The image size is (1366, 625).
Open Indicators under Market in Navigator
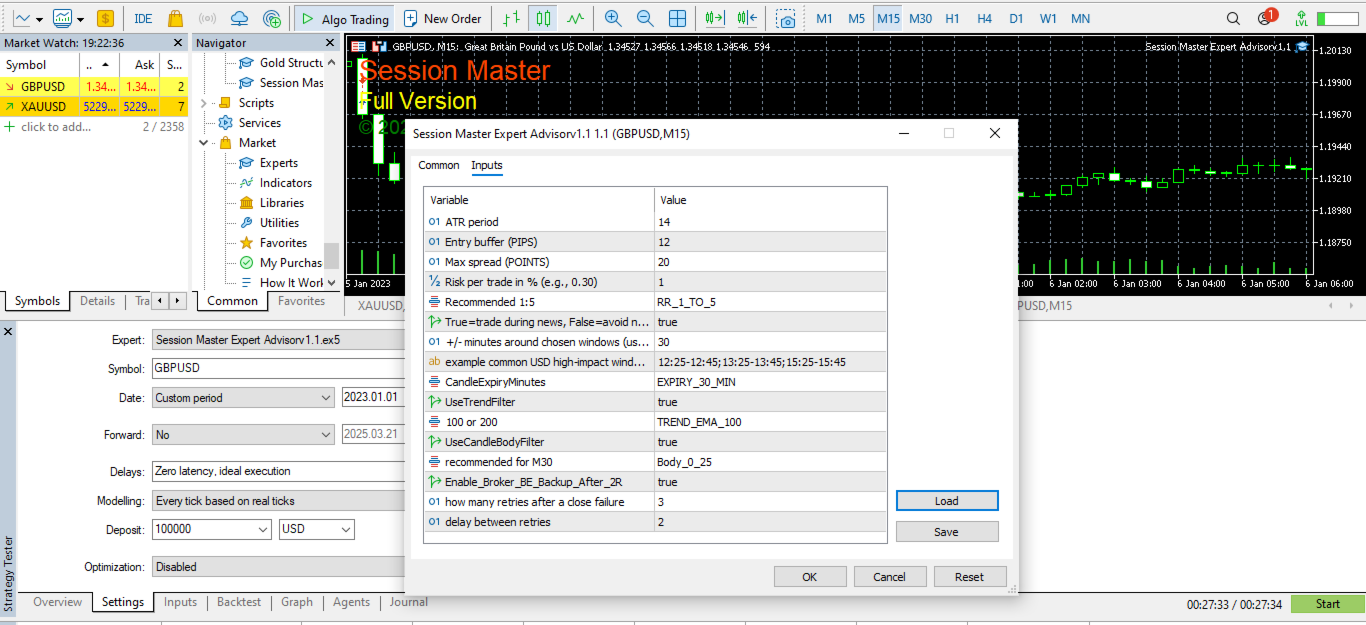tap(285, 183)
